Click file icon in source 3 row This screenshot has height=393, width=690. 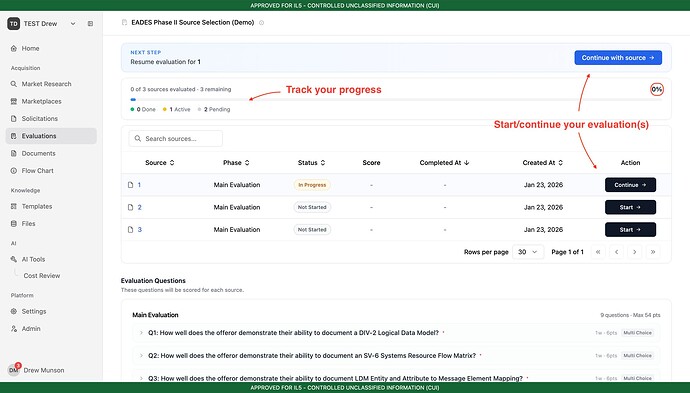(x=130, y=229)
